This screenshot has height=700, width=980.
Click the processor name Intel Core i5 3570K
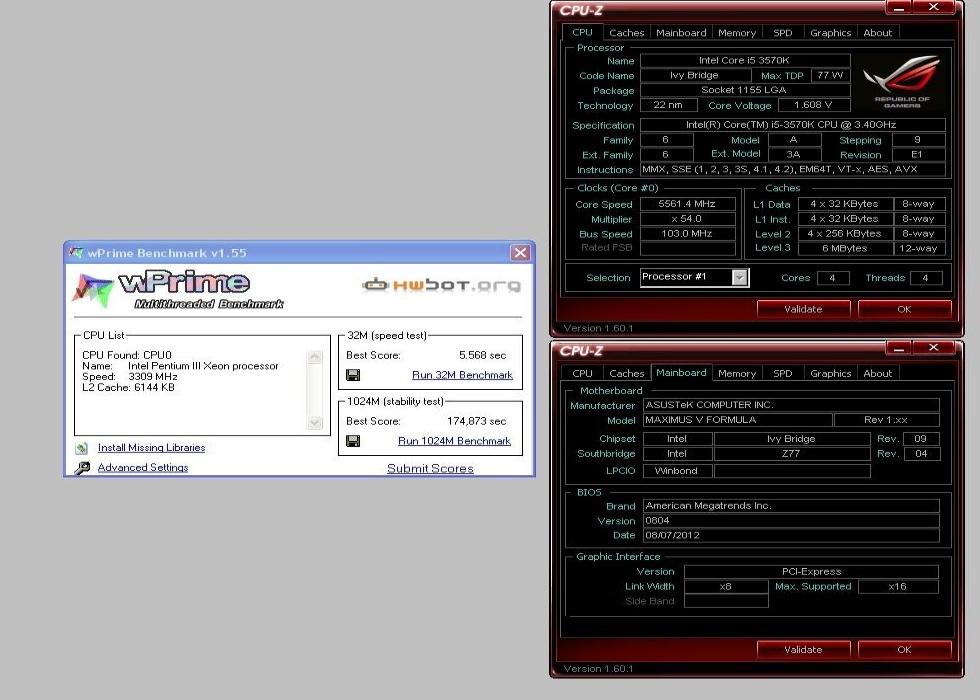(x=744, y=61)
